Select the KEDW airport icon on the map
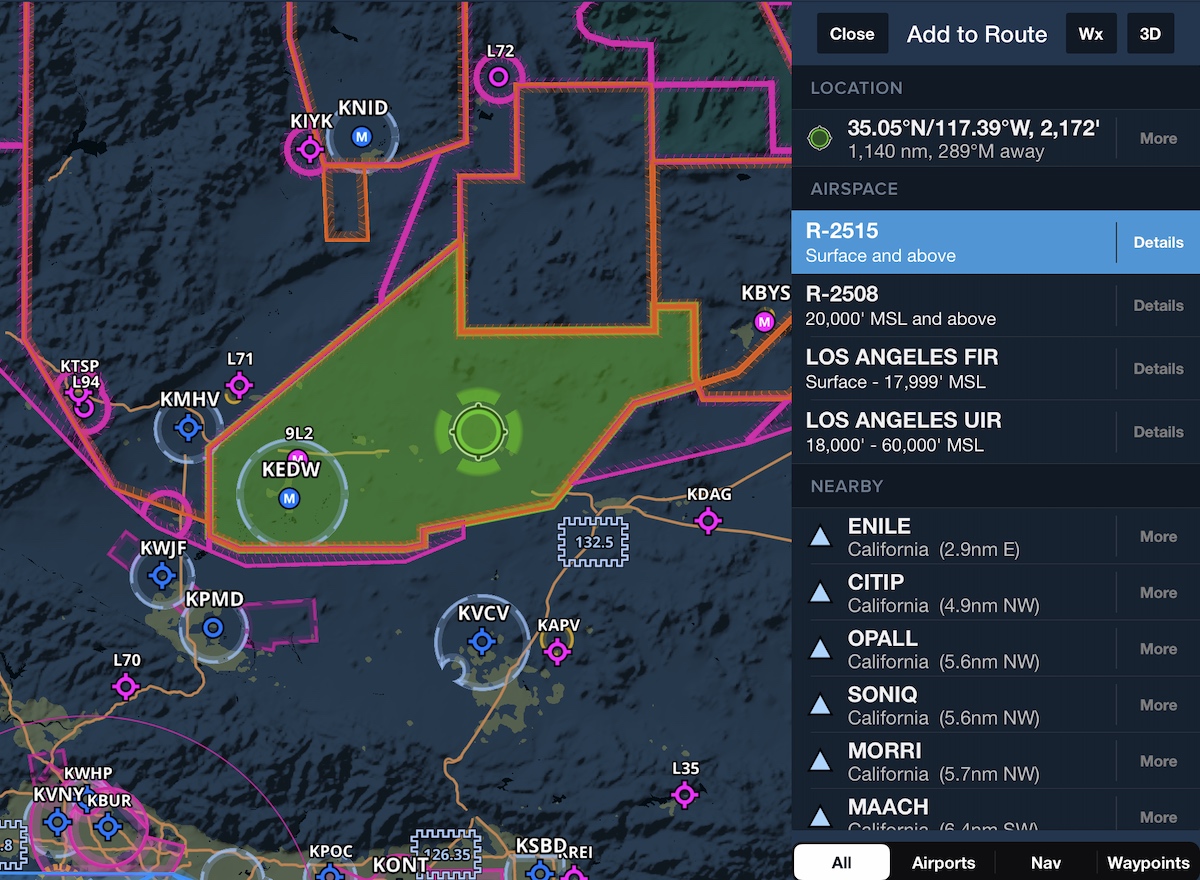 coord(290,496)
